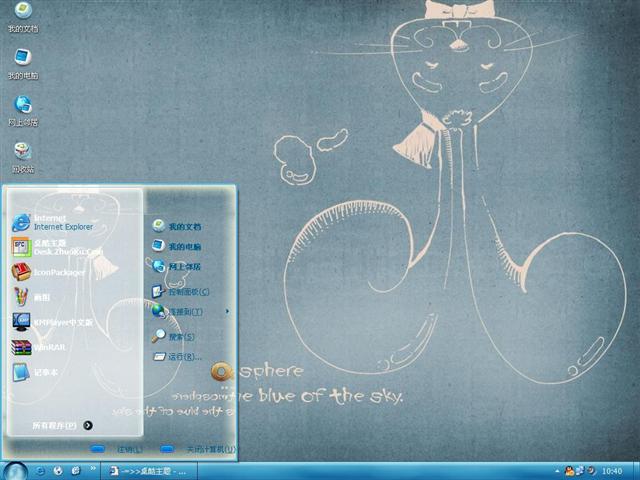640x480 pixels.
Task: Click the 关闭计算机(U) shut down button
Action: coord(198,449)
